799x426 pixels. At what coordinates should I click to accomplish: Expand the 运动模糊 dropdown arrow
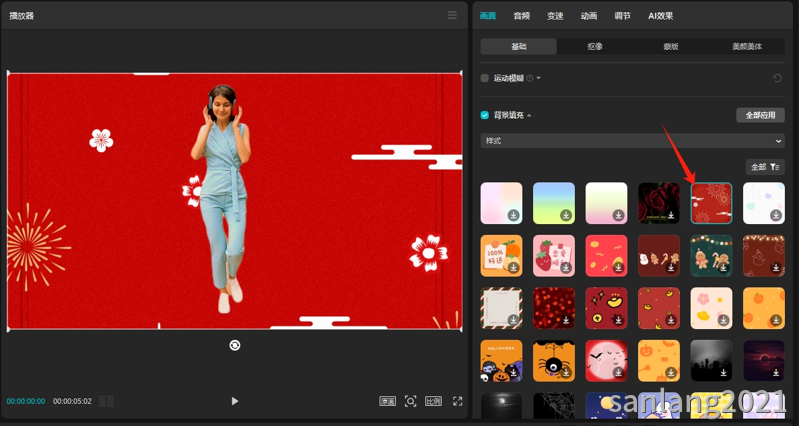539,78
